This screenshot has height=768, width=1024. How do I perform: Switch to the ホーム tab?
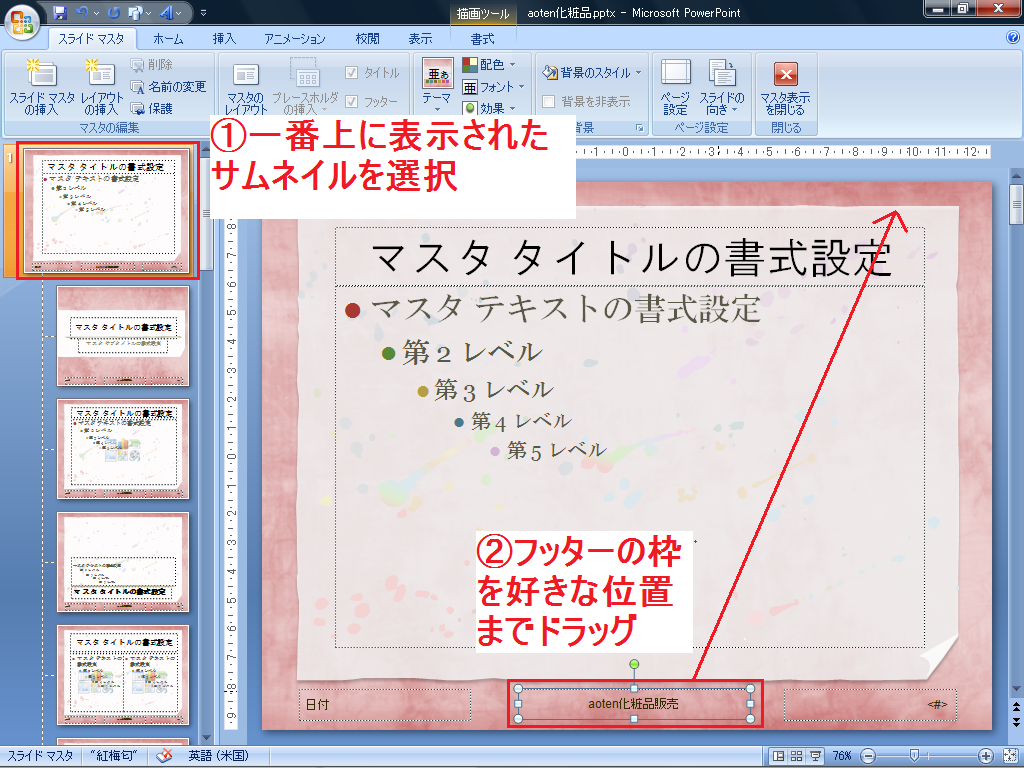(167, 39)
